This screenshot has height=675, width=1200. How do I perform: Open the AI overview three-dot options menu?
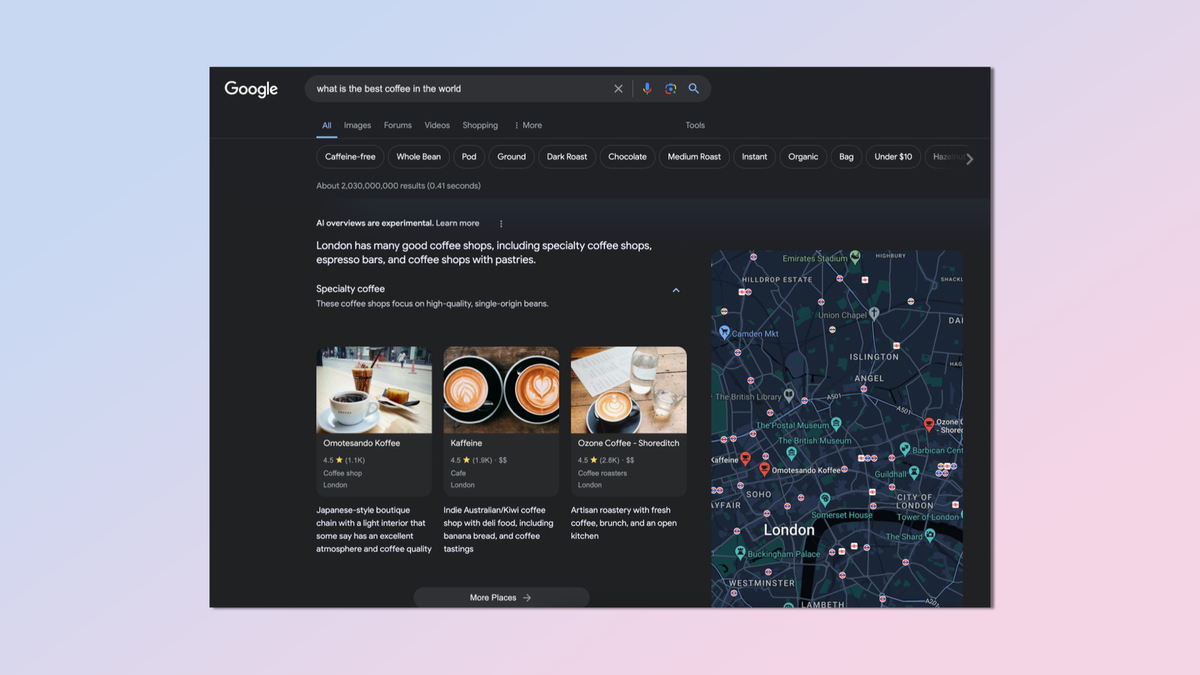coord(499,223)
